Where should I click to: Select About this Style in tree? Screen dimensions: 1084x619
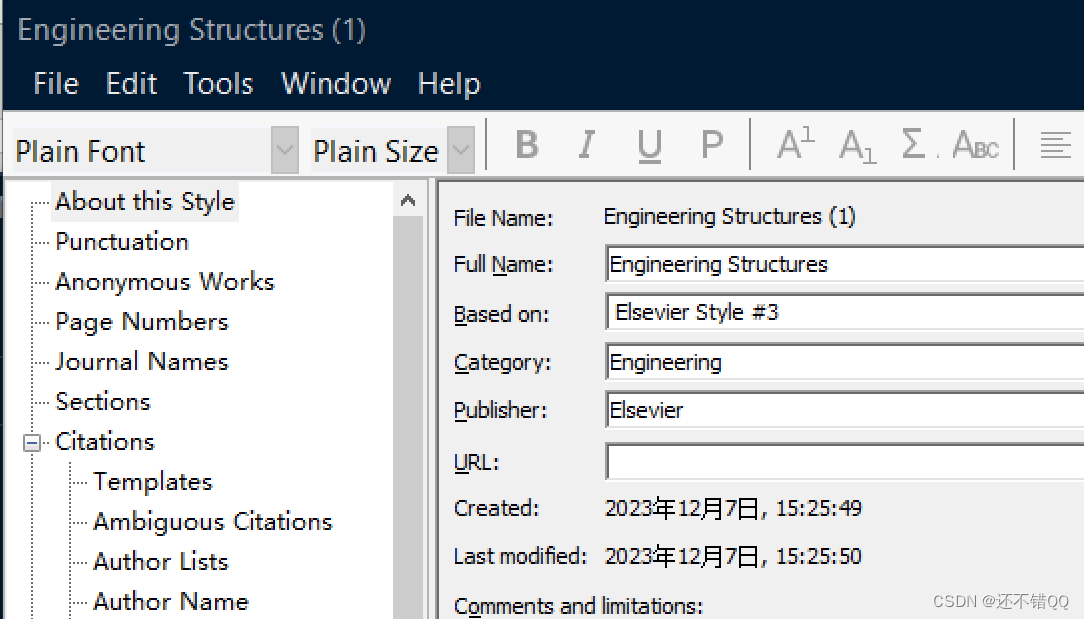pyautogui.click(x=145, y=201)
